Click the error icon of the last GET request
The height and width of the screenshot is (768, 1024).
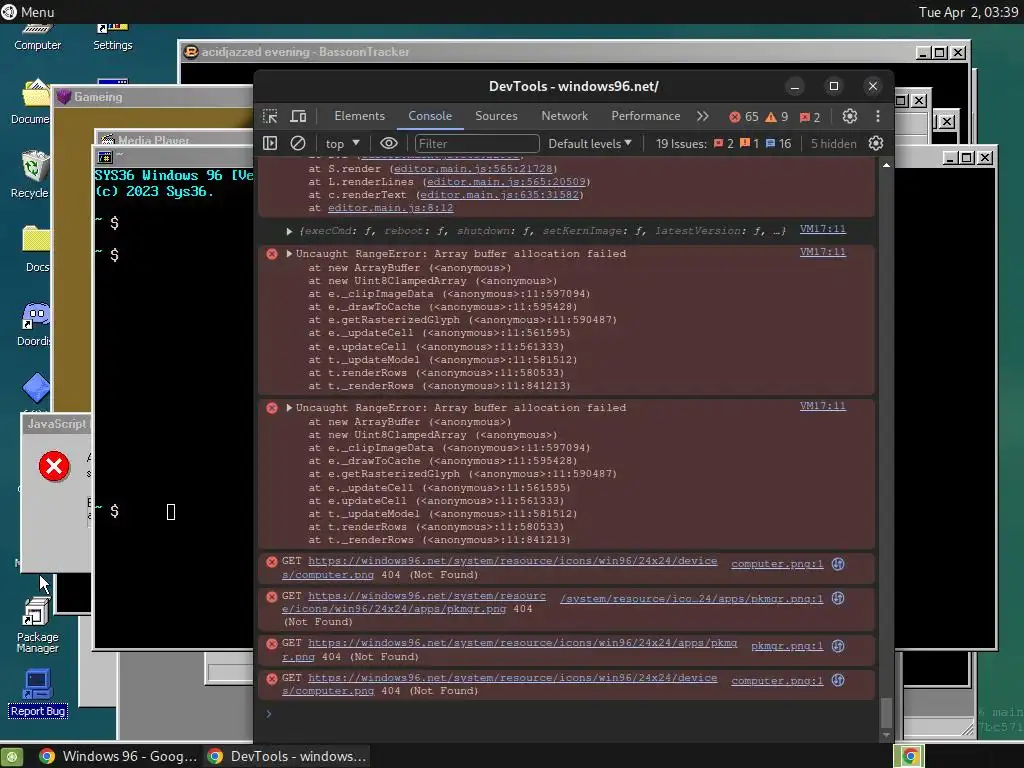[x=272, y=679]
